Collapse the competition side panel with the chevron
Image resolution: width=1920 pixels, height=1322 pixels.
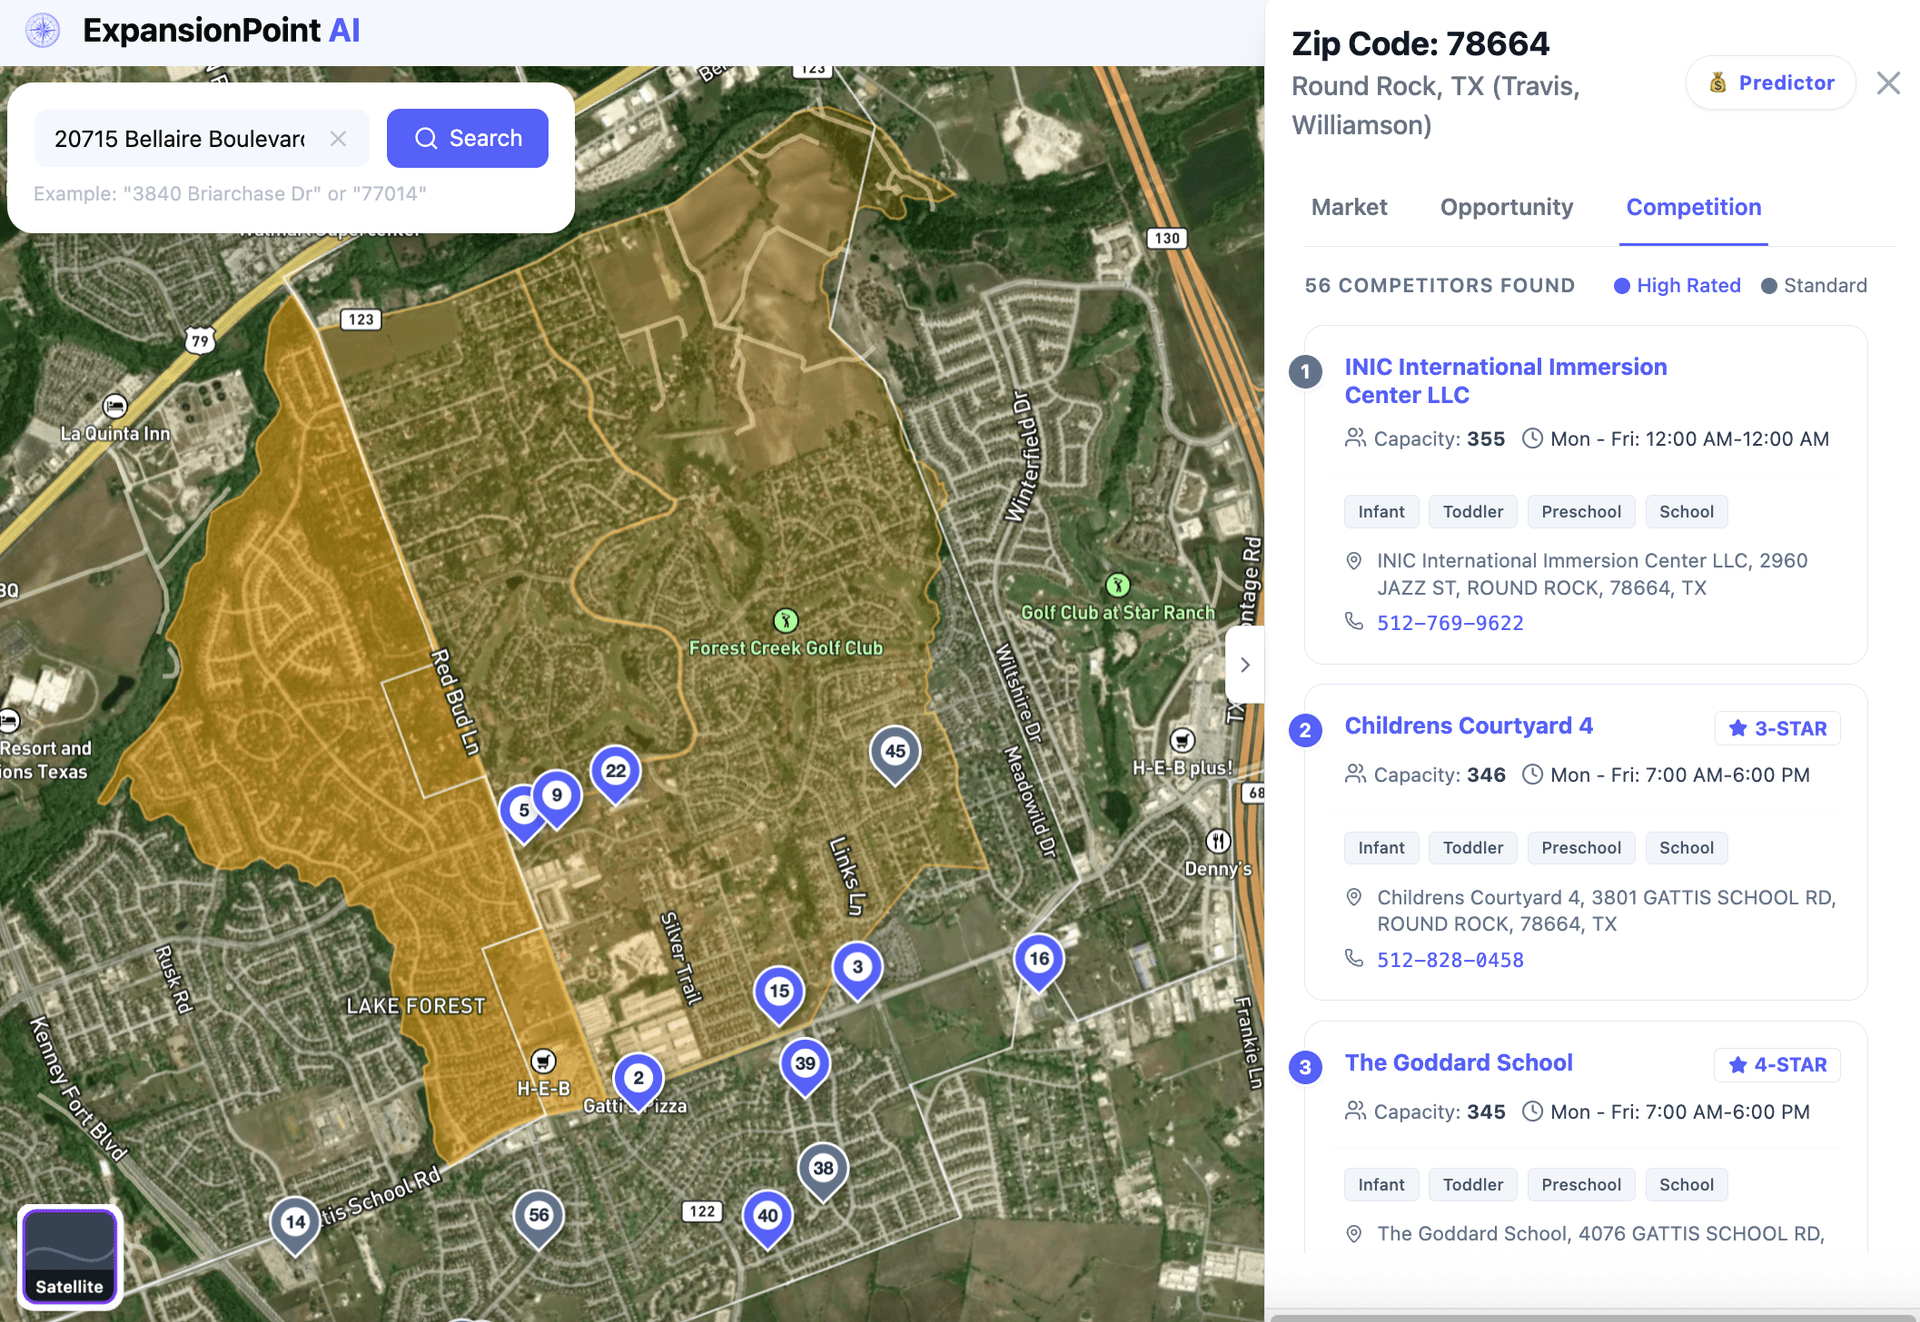1245,664
